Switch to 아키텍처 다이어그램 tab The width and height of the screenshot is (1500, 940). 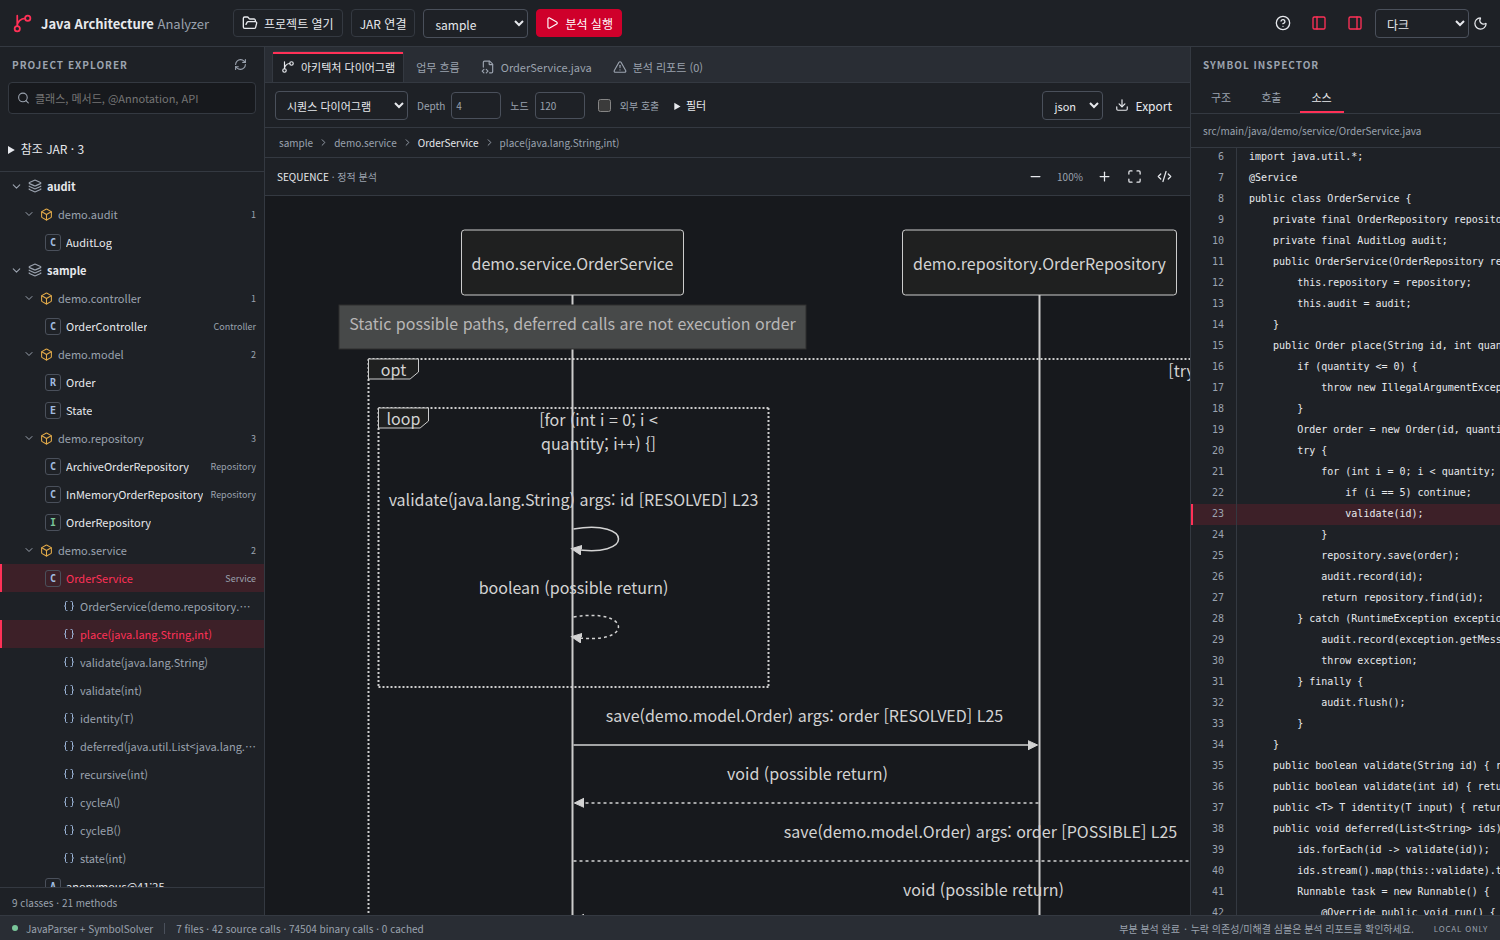click(x=338, y=67)
